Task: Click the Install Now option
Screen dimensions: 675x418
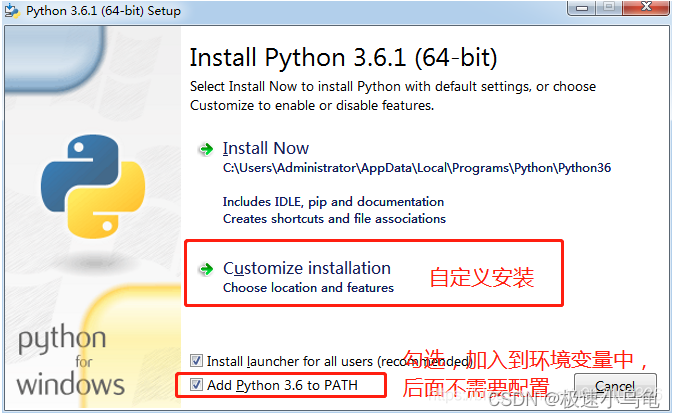Action: (x=266, y=149)
